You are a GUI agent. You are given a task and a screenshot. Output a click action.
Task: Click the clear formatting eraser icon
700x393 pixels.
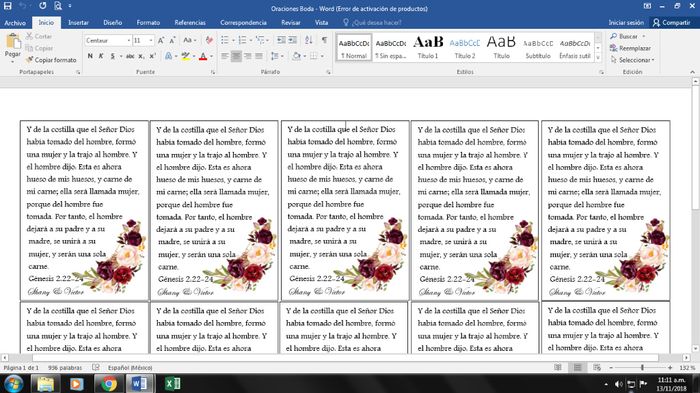point(209,40)
